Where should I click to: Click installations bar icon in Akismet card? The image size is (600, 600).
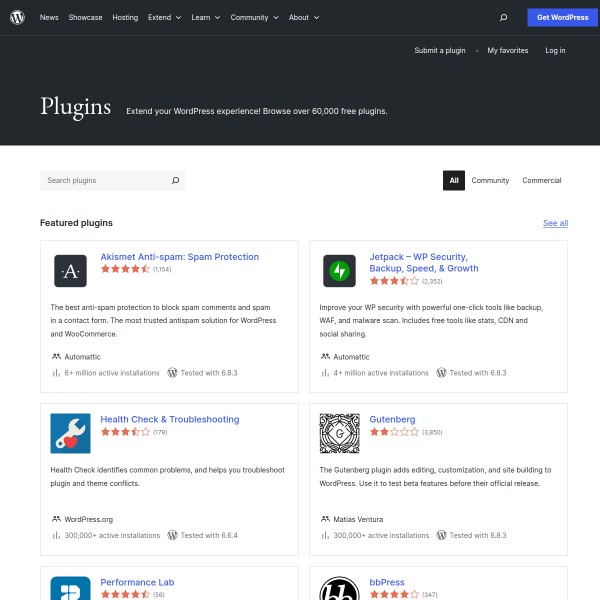tap(56, 373)
